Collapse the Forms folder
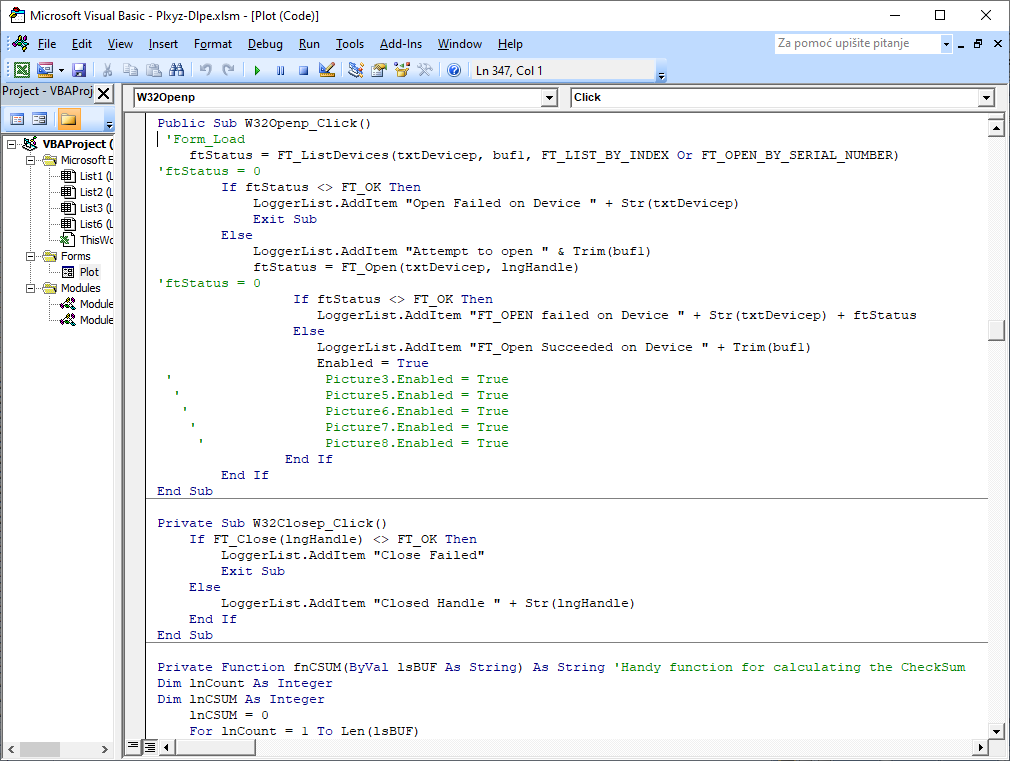Screen dimensions: 1010x761 coord(30,256)
